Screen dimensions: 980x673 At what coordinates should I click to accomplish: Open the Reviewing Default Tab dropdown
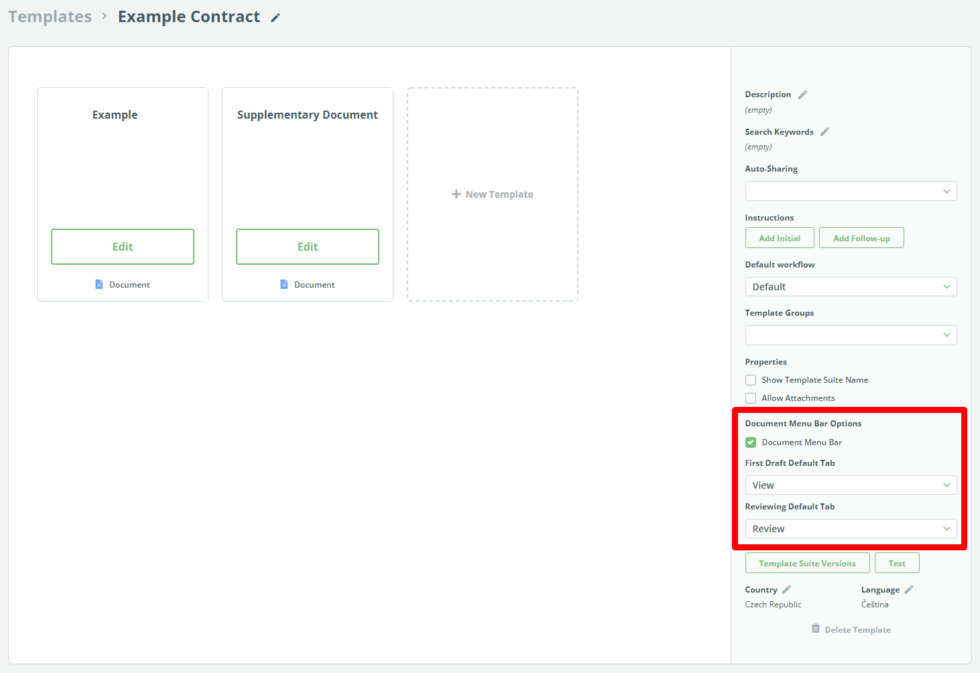(x=850, y=529)
